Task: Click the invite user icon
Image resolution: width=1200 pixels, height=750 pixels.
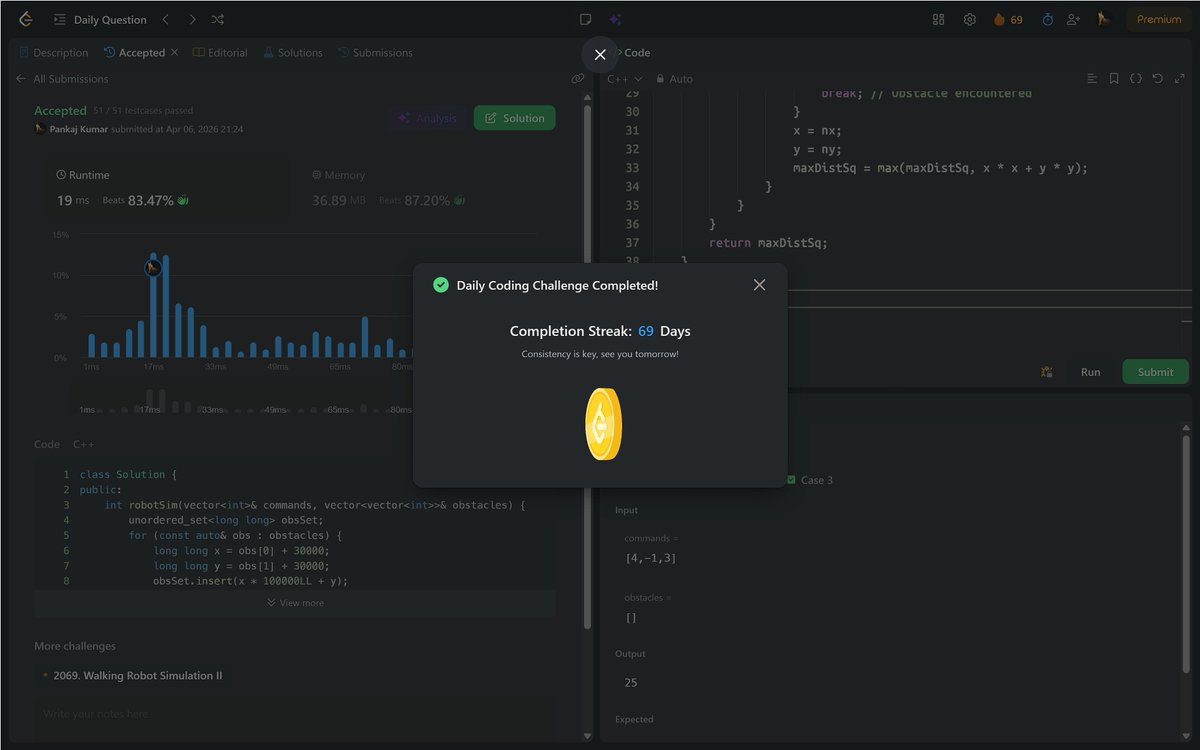Action: click(1074, 19)
